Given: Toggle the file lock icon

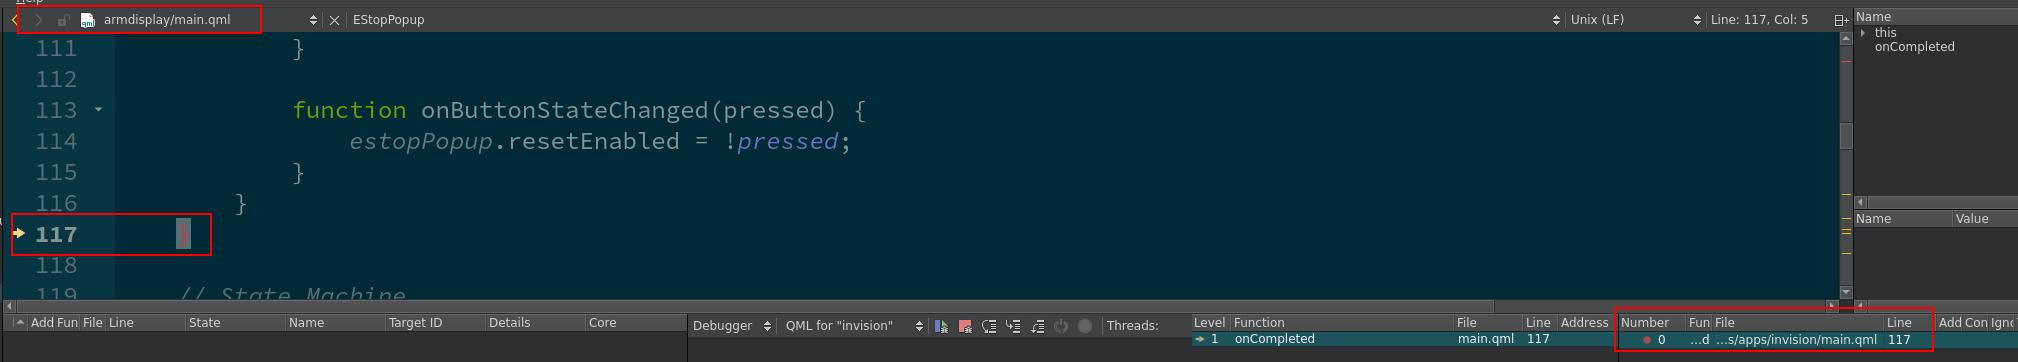Looking at the screenshot, I should pos(63,20).
